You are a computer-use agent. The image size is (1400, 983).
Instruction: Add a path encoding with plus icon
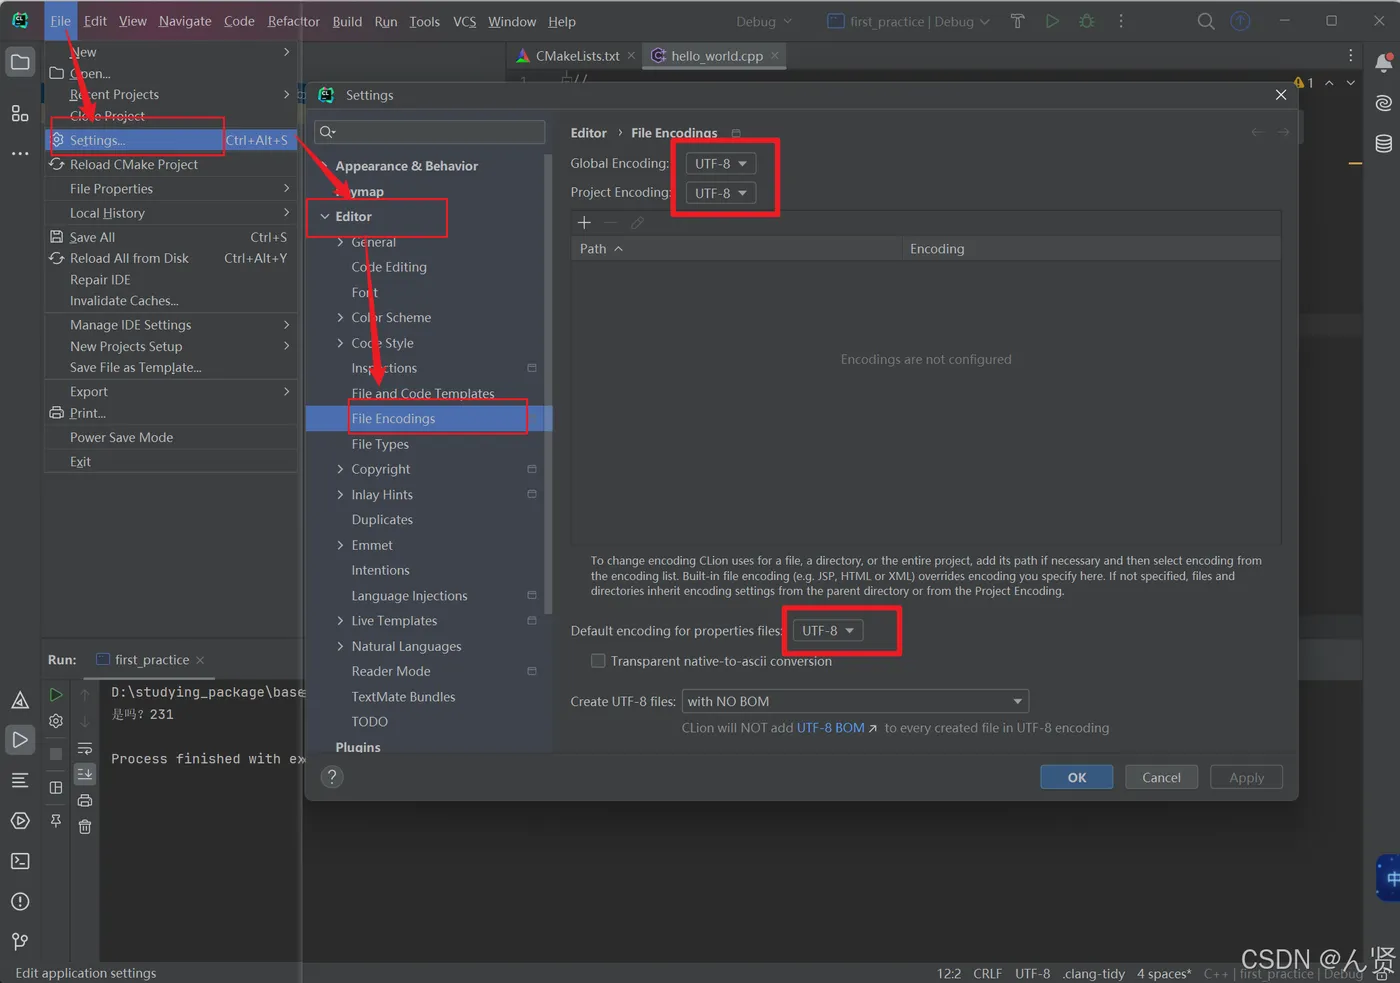click(585, 223)
